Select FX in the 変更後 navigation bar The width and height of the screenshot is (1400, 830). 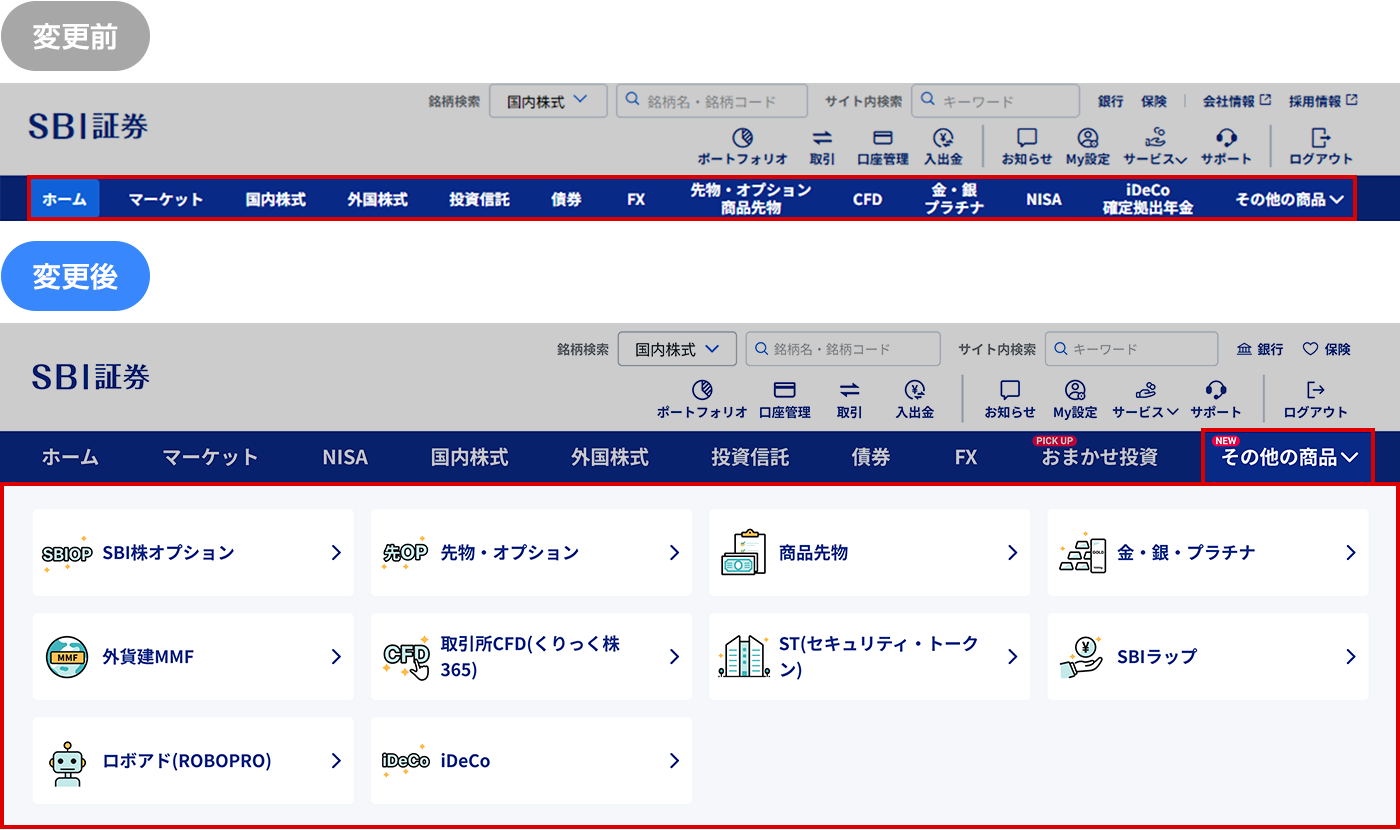coord(966,457)
